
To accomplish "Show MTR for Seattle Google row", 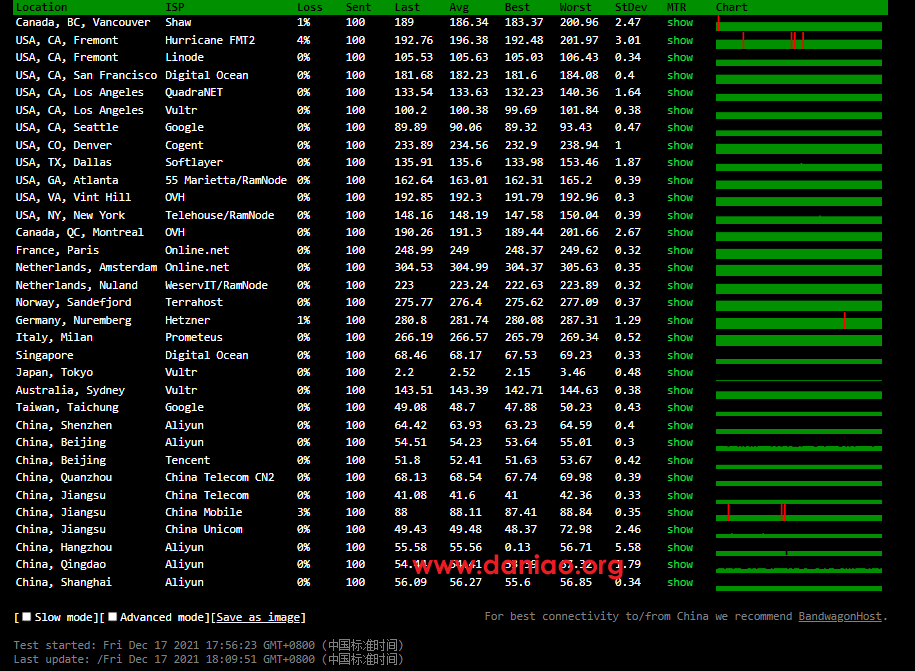I will [680, 127].
